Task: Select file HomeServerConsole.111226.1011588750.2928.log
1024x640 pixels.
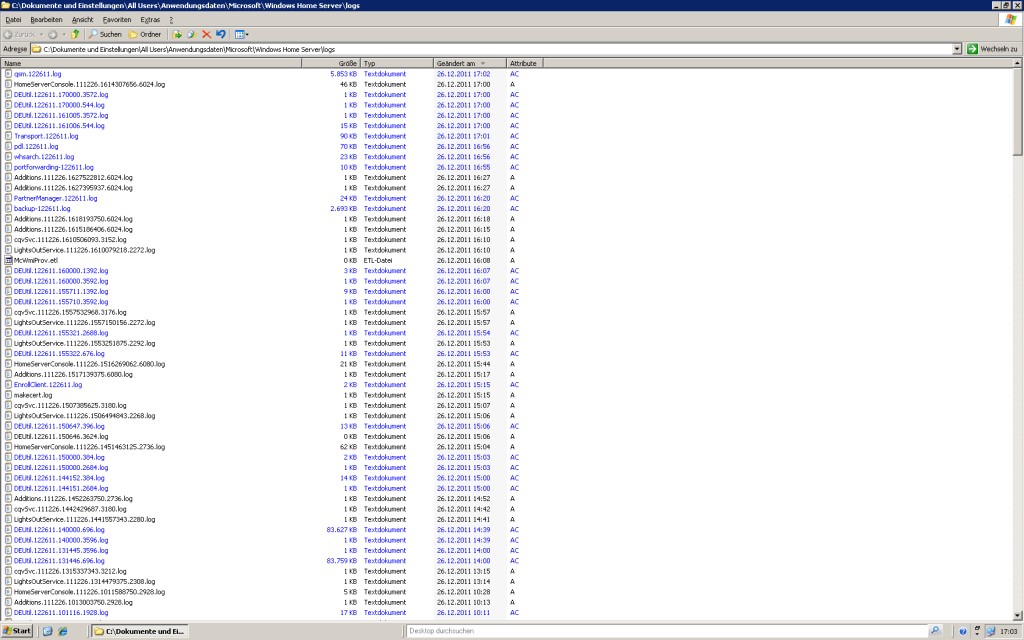Action: tap(89, 592)
